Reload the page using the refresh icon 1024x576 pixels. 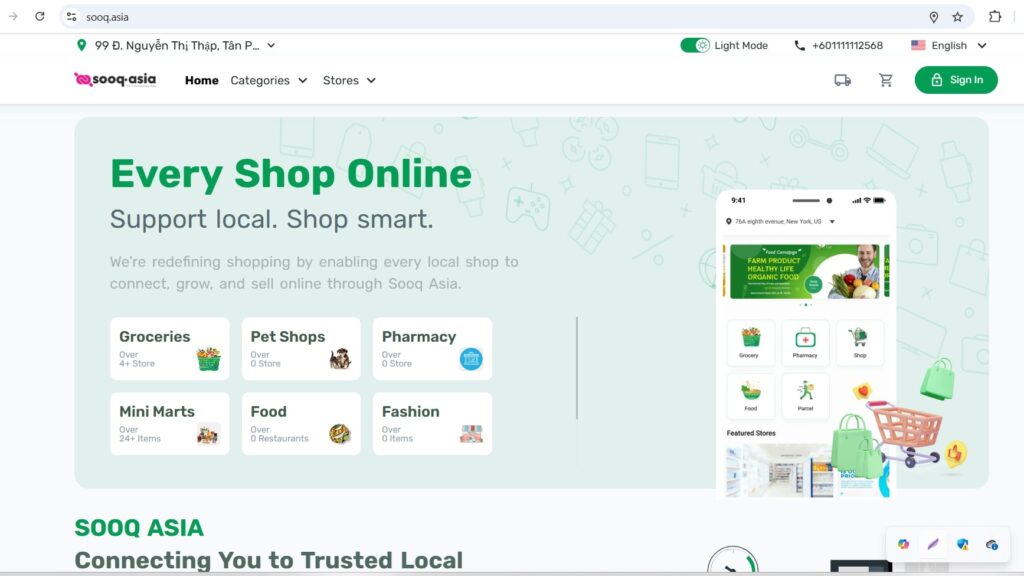tap(40, 16)
